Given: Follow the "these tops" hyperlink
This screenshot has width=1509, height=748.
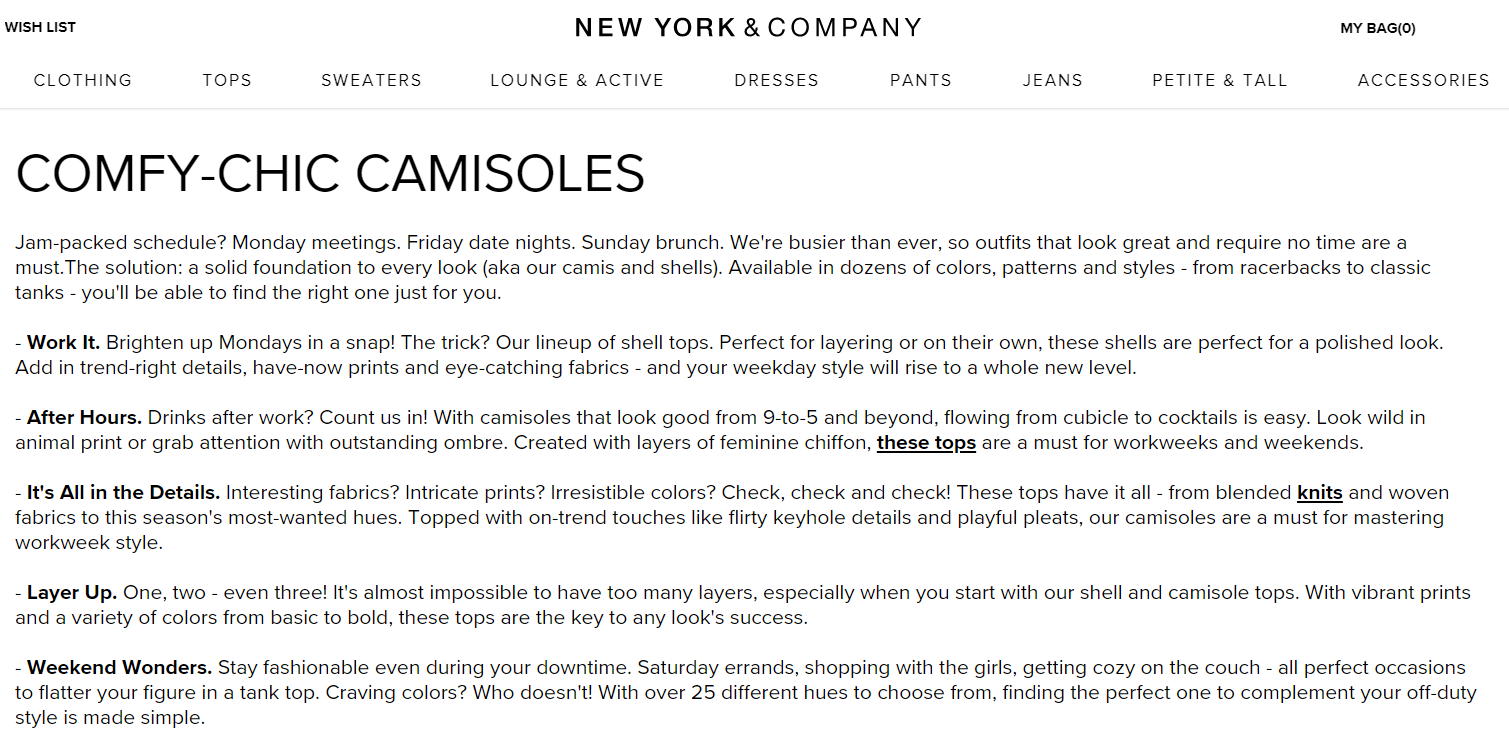Looking at the screenshot, I should 926,443.
